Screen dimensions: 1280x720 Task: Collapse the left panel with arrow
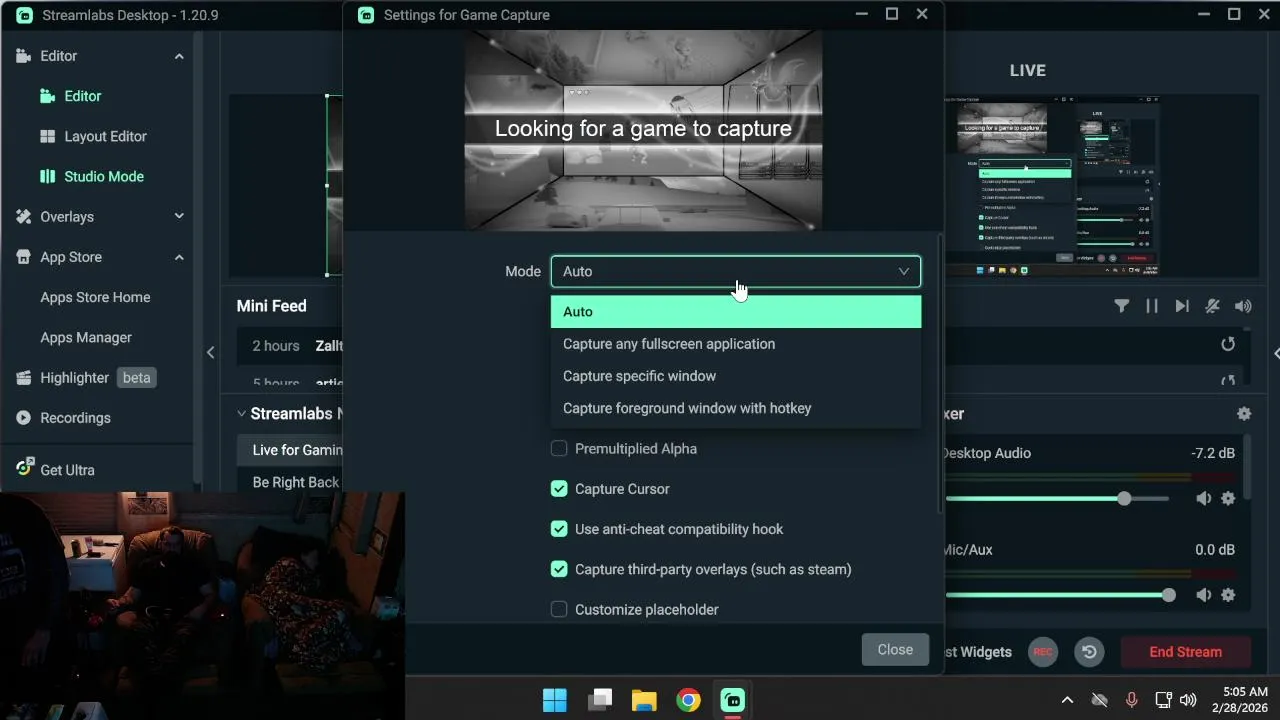pos(210,352)
